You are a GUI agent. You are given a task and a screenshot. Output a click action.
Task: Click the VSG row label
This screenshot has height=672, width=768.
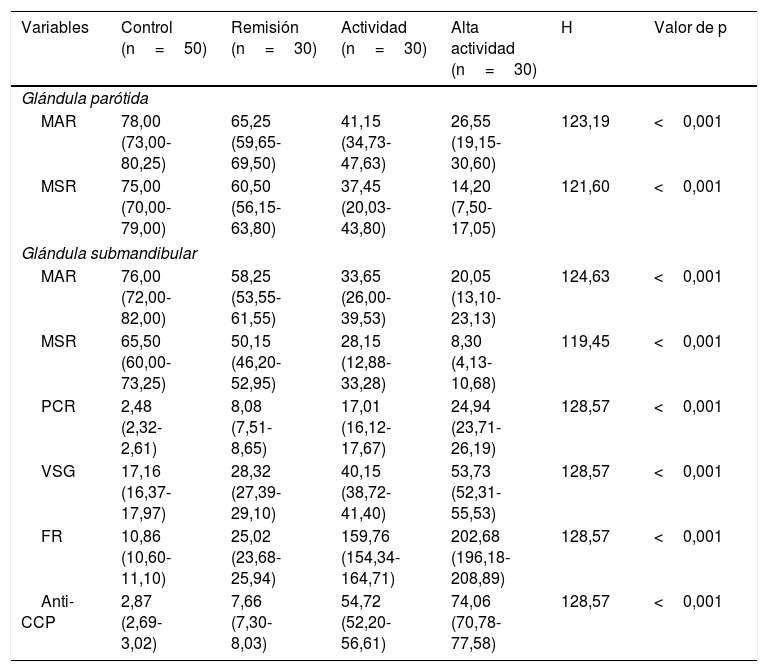tap(58, 471)
